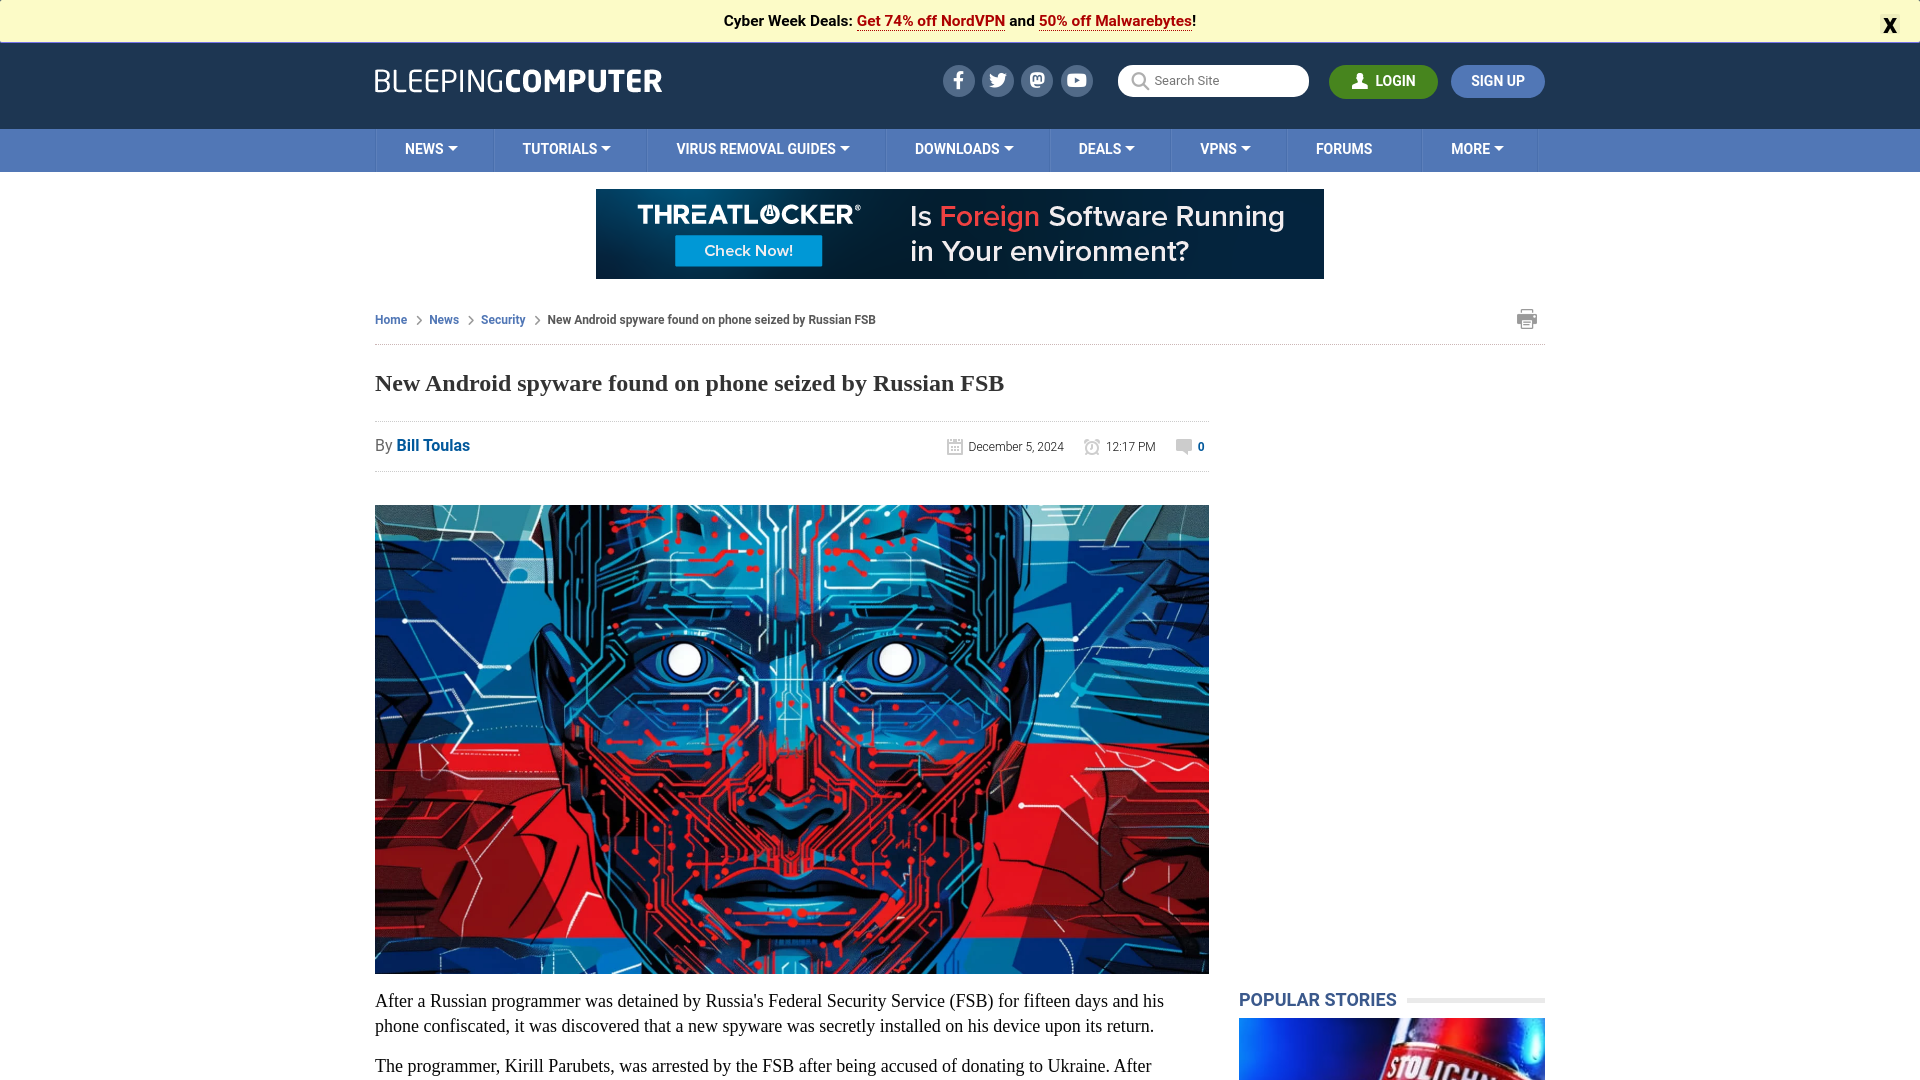Open the Twitter social icon link
This screenshot has width=1920, height=1080.
coord(997,80)
